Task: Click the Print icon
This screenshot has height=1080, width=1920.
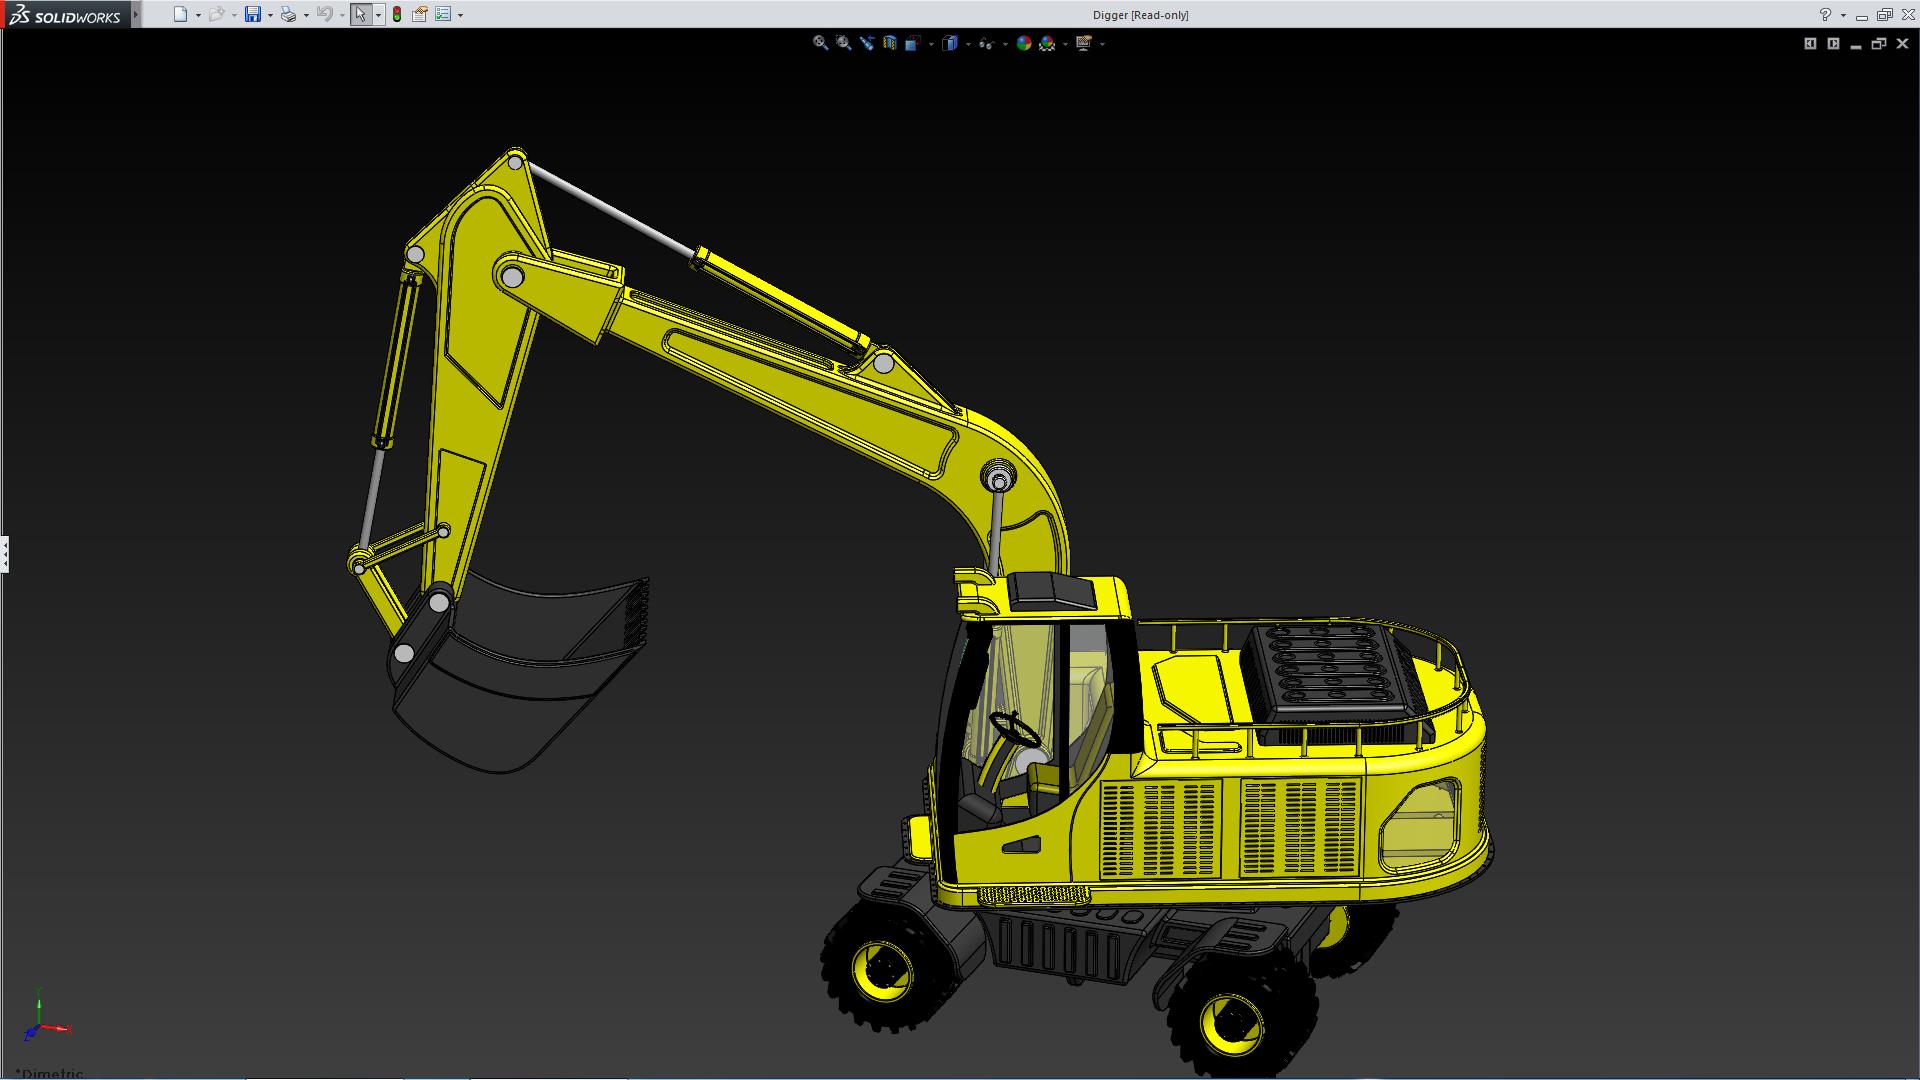Action: tap(288, 14)
